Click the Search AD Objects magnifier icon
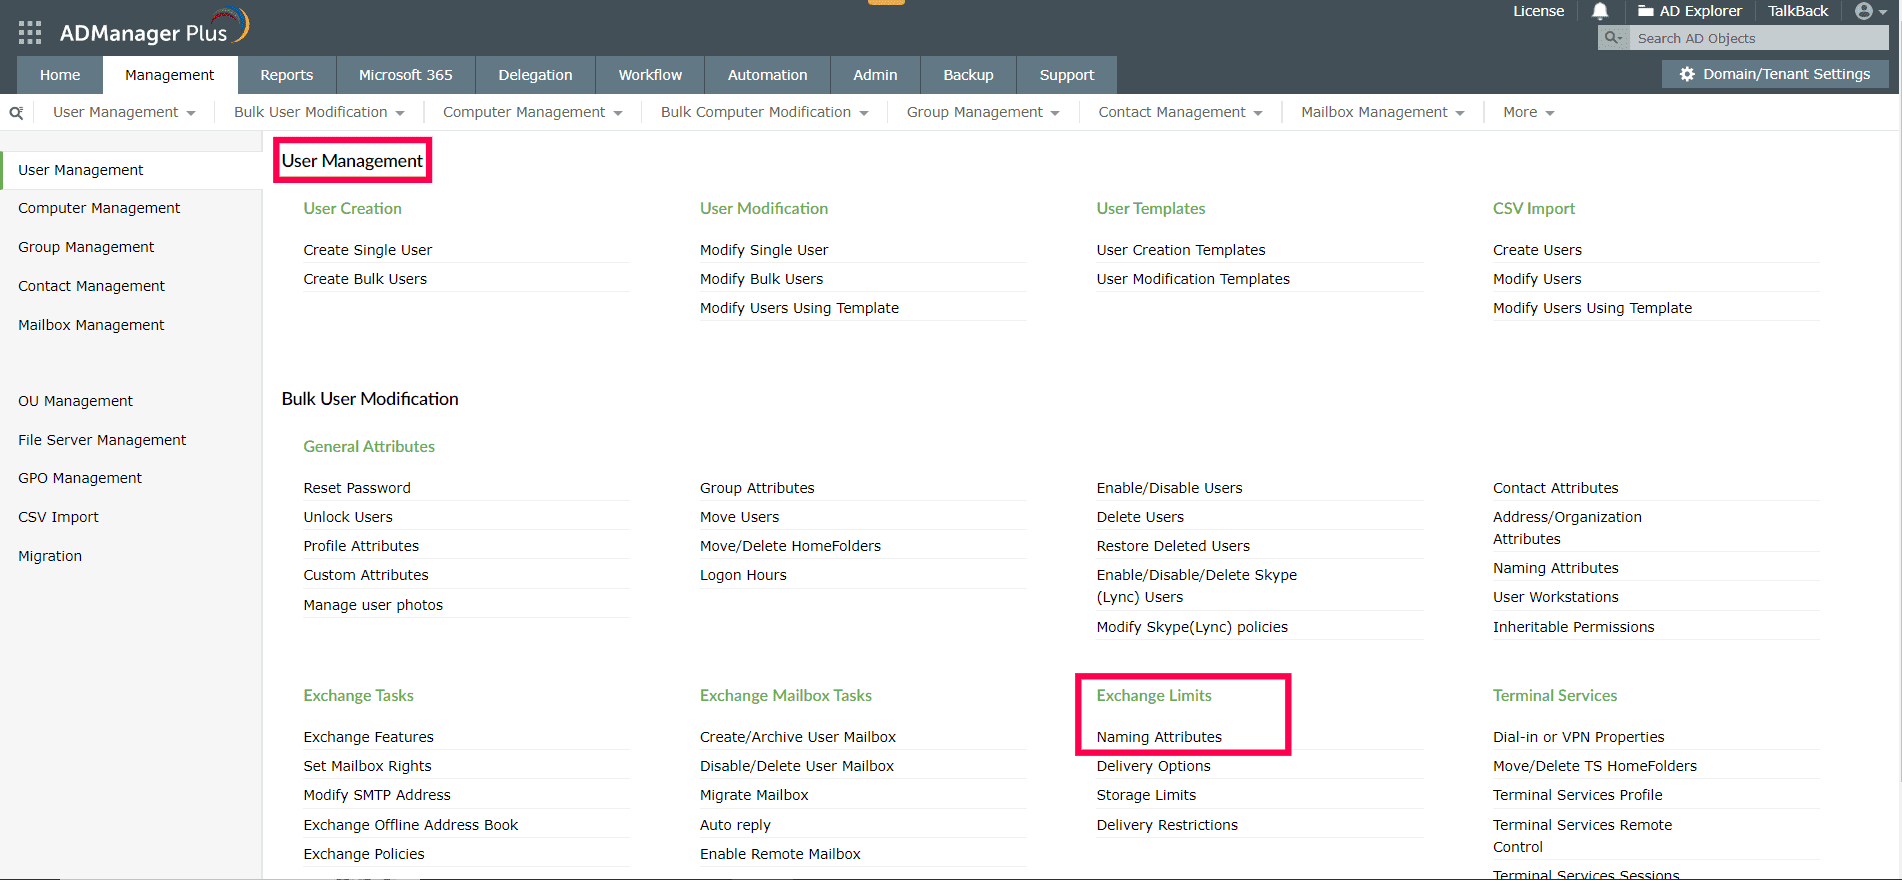This screenshot has height=880, width=1902. [x=1613, y=38]
